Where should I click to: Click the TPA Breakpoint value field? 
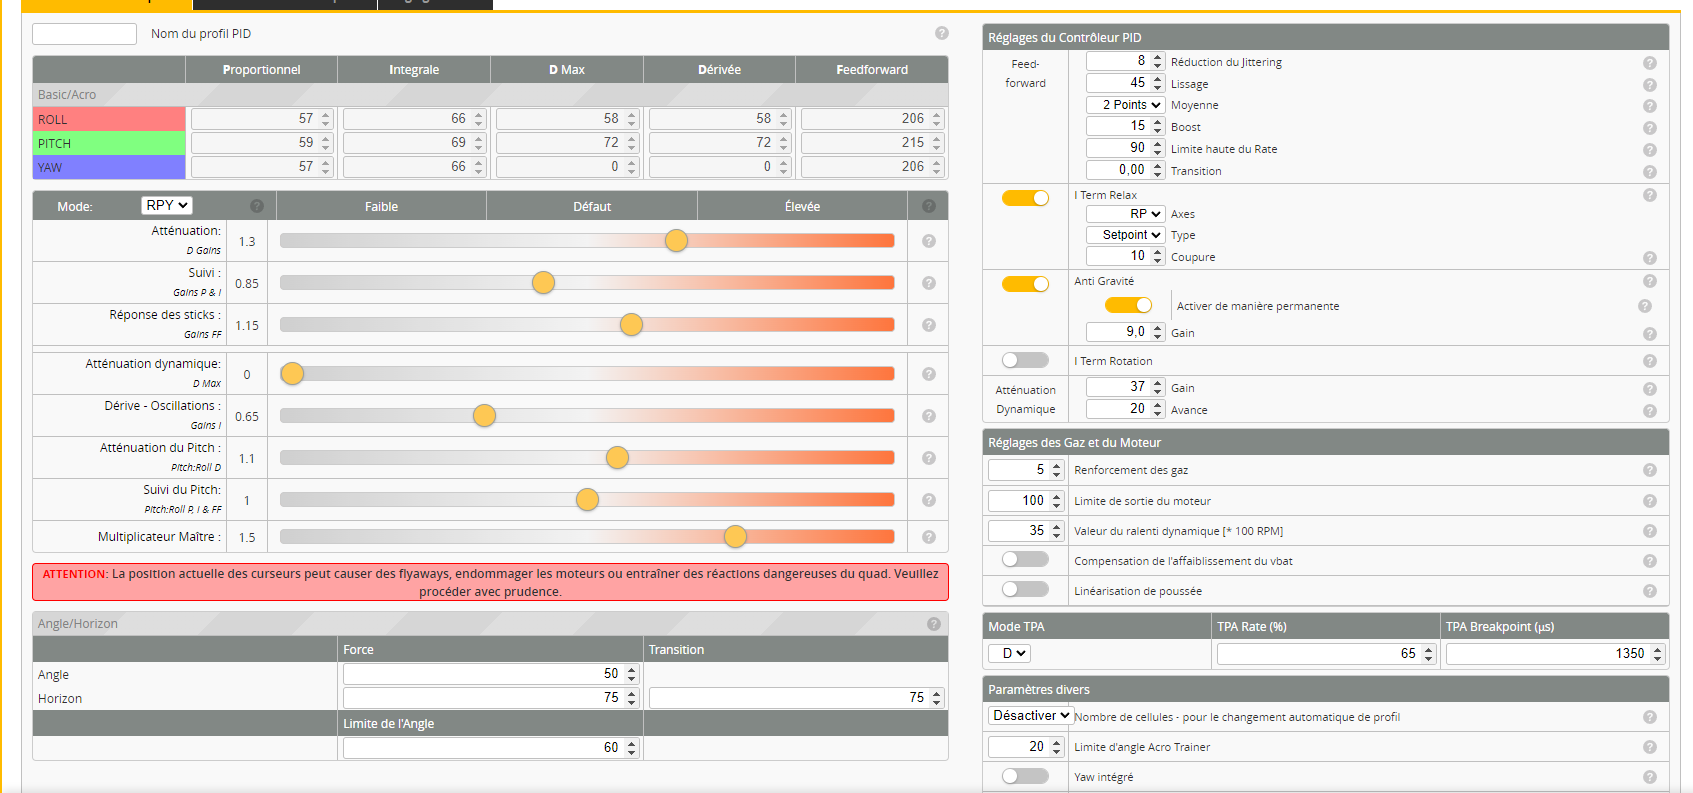pyautogui.click(x=1546, y=654)
